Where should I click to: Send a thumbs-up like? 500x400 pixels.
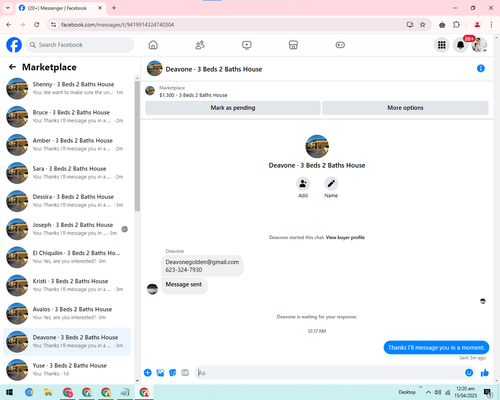tap(485, 373)
